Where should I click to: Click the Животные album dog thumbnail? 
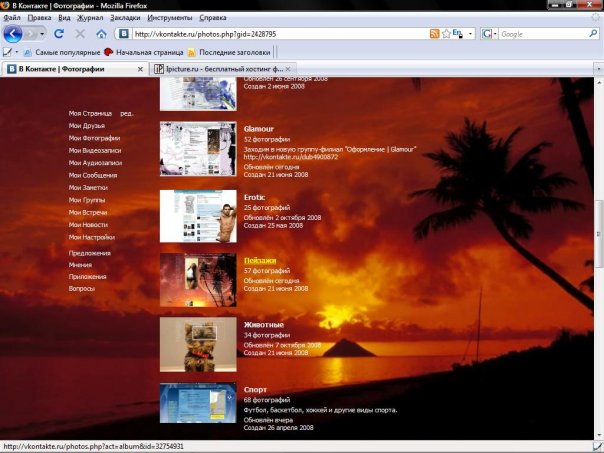198,345
